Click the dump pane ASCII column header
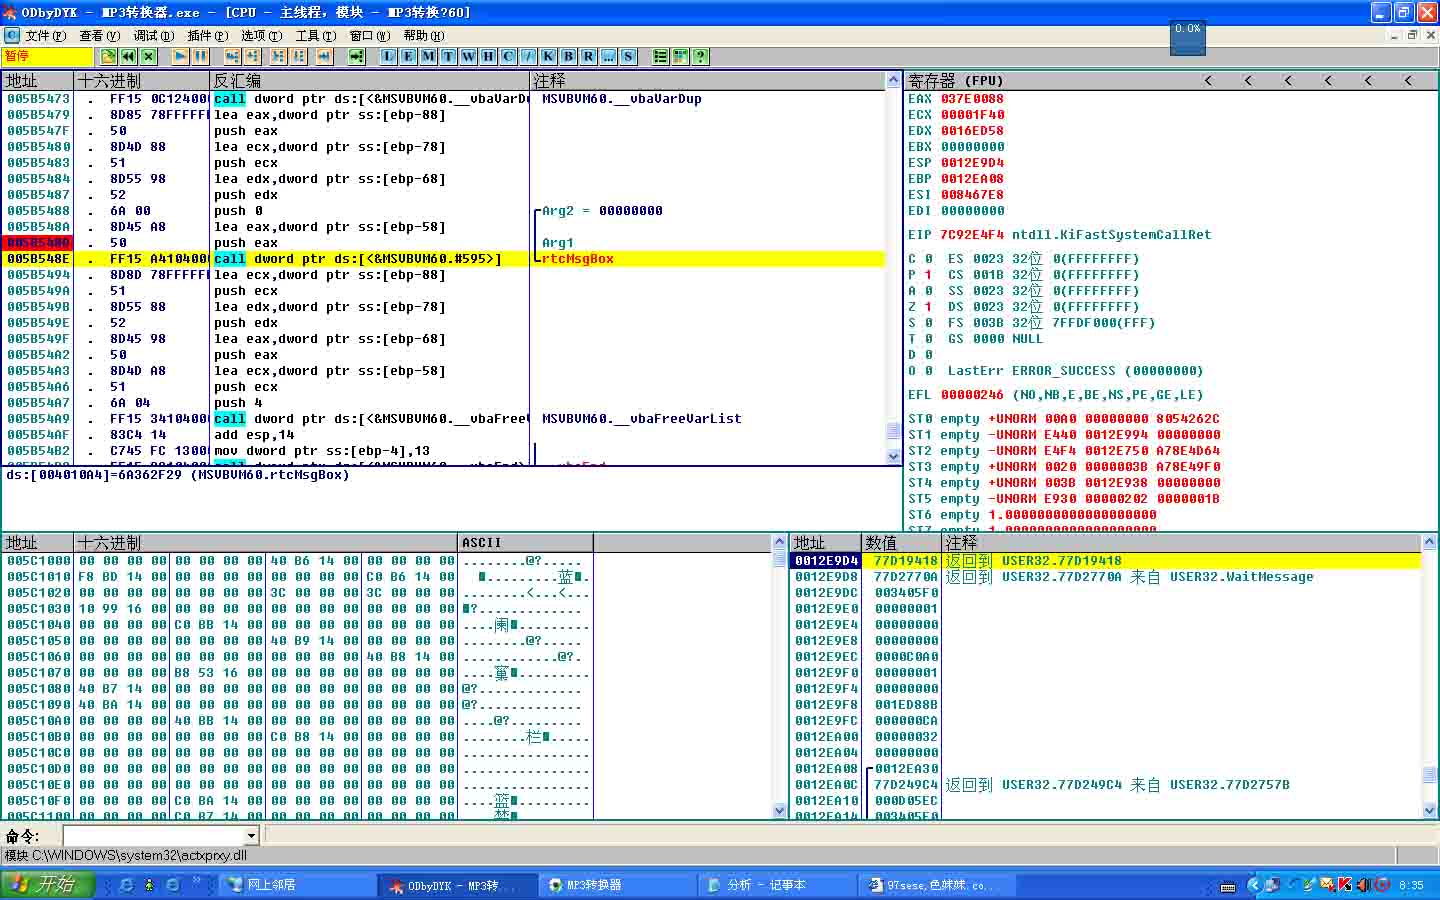Image resolution: width=1440 pixels, height=900 pixels. tap(525, 542)
